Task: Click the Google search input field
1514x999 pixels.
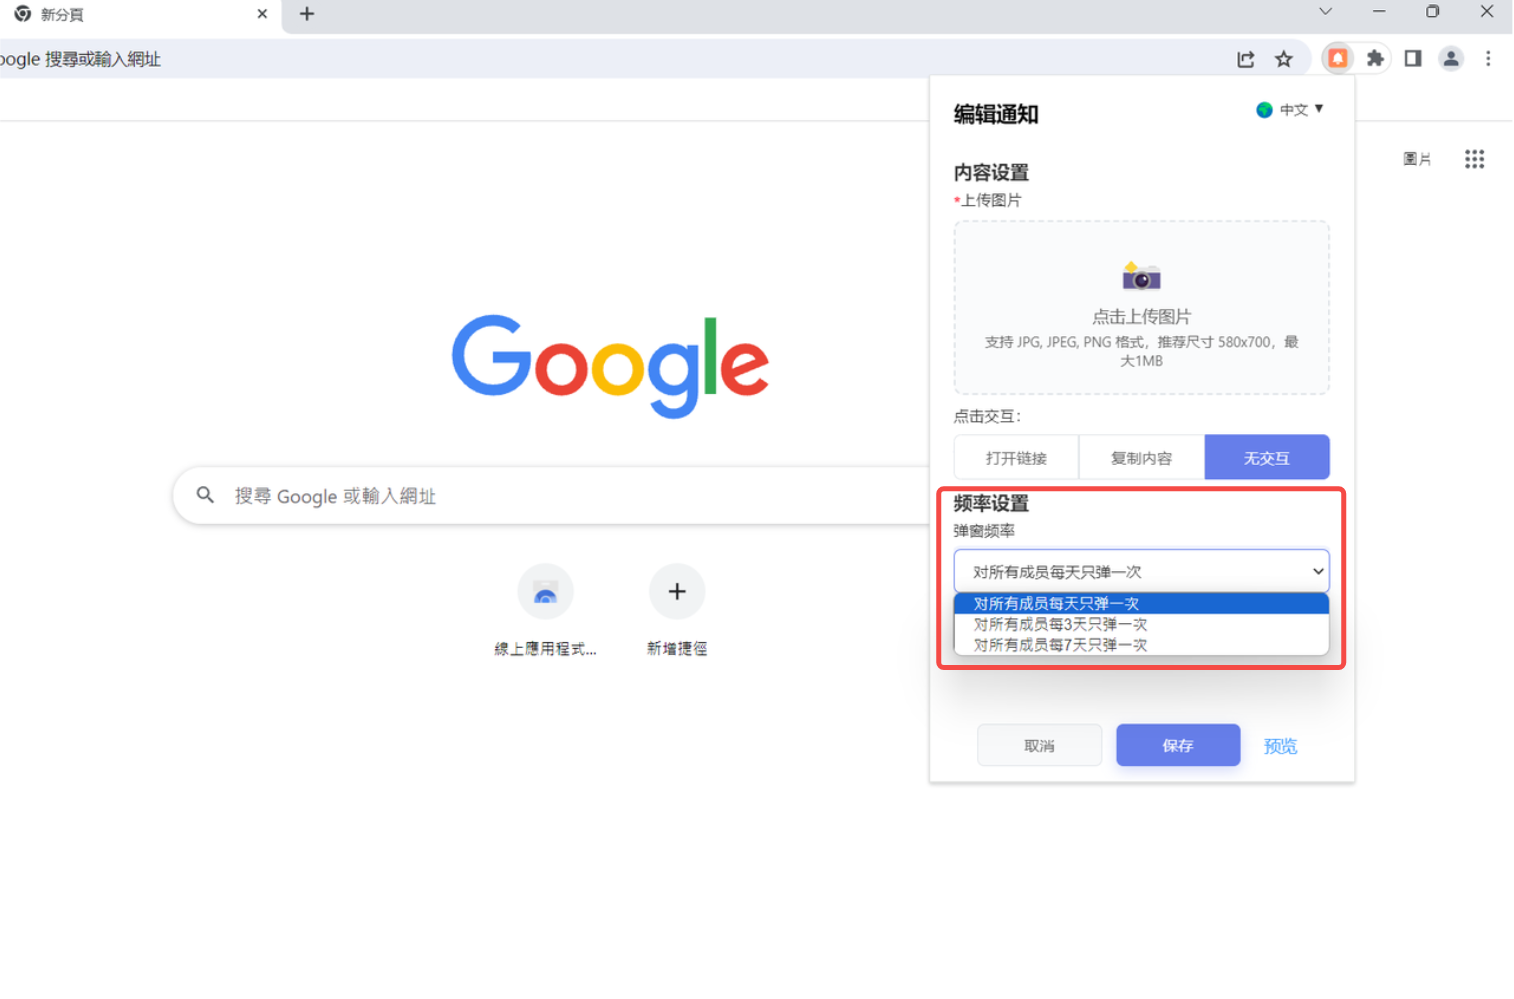Action: [550, 495]
